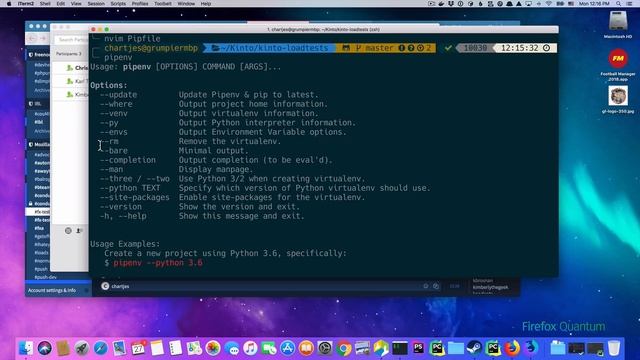This screenshot has width=640, height=360.
Task: Open Reminders list icon in Dock
Action: (176, 348)
